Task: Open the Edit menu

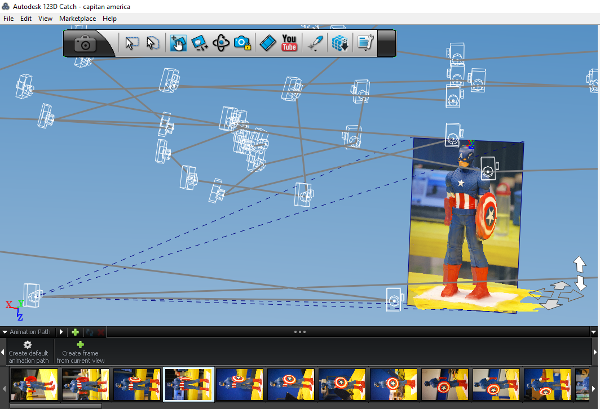Action: coord(26,18)
